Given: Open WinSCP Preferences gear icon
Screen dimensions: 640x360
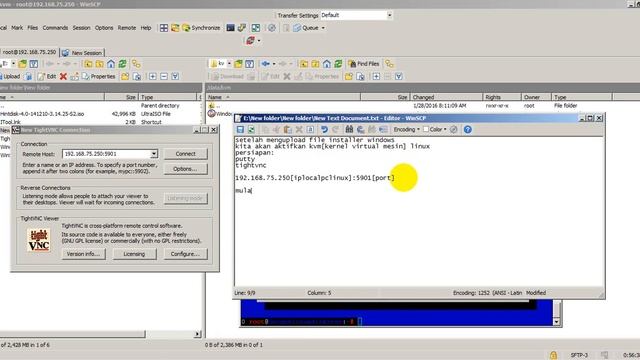Looking at the screenshot, I should coord(272,28).
